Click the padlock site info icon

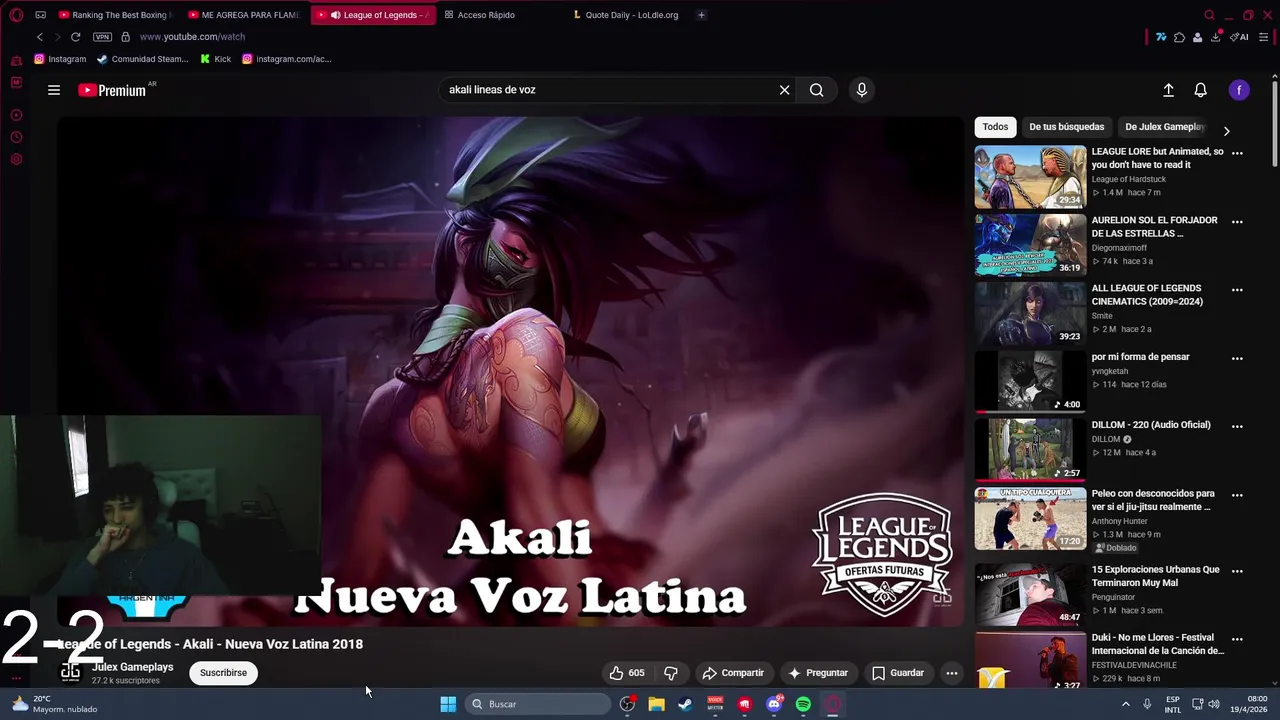coord(125,37)
